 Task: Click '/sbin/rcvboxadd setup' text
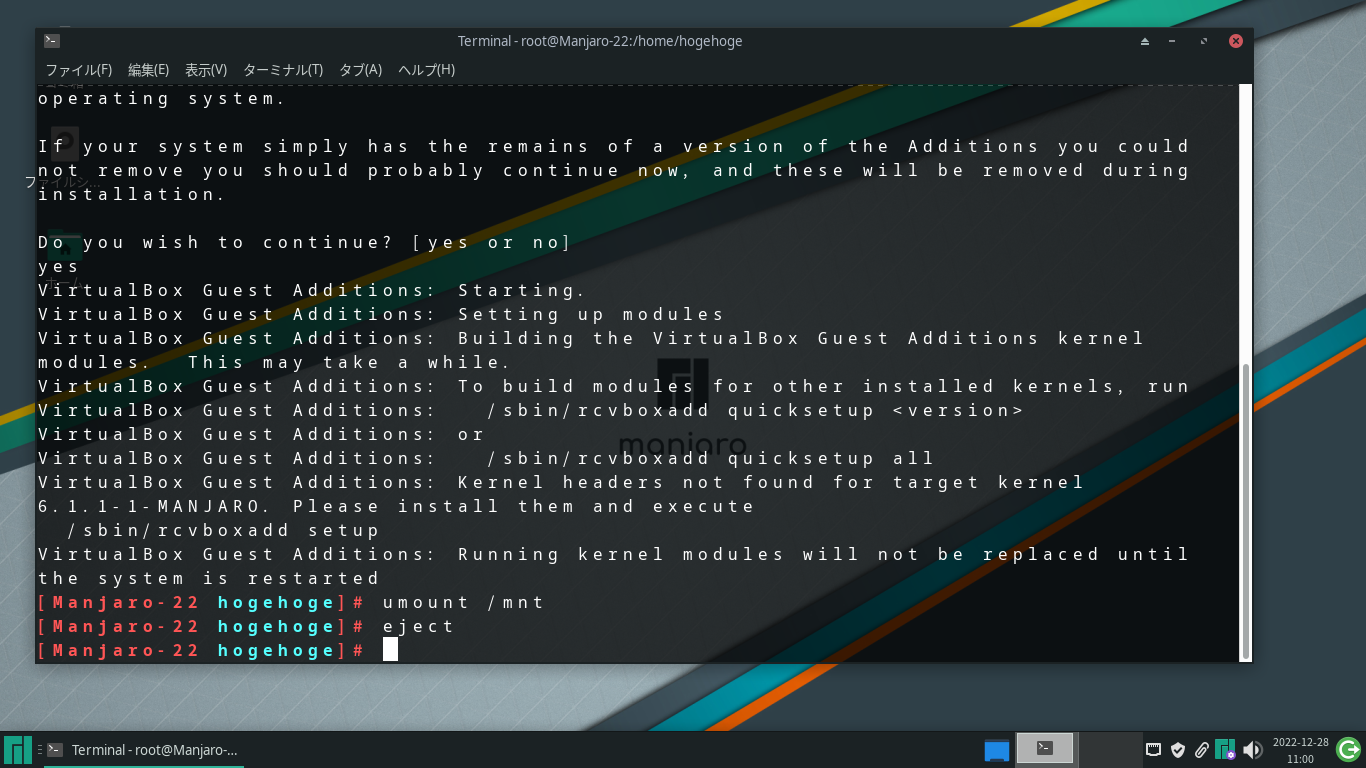(224, 530)
